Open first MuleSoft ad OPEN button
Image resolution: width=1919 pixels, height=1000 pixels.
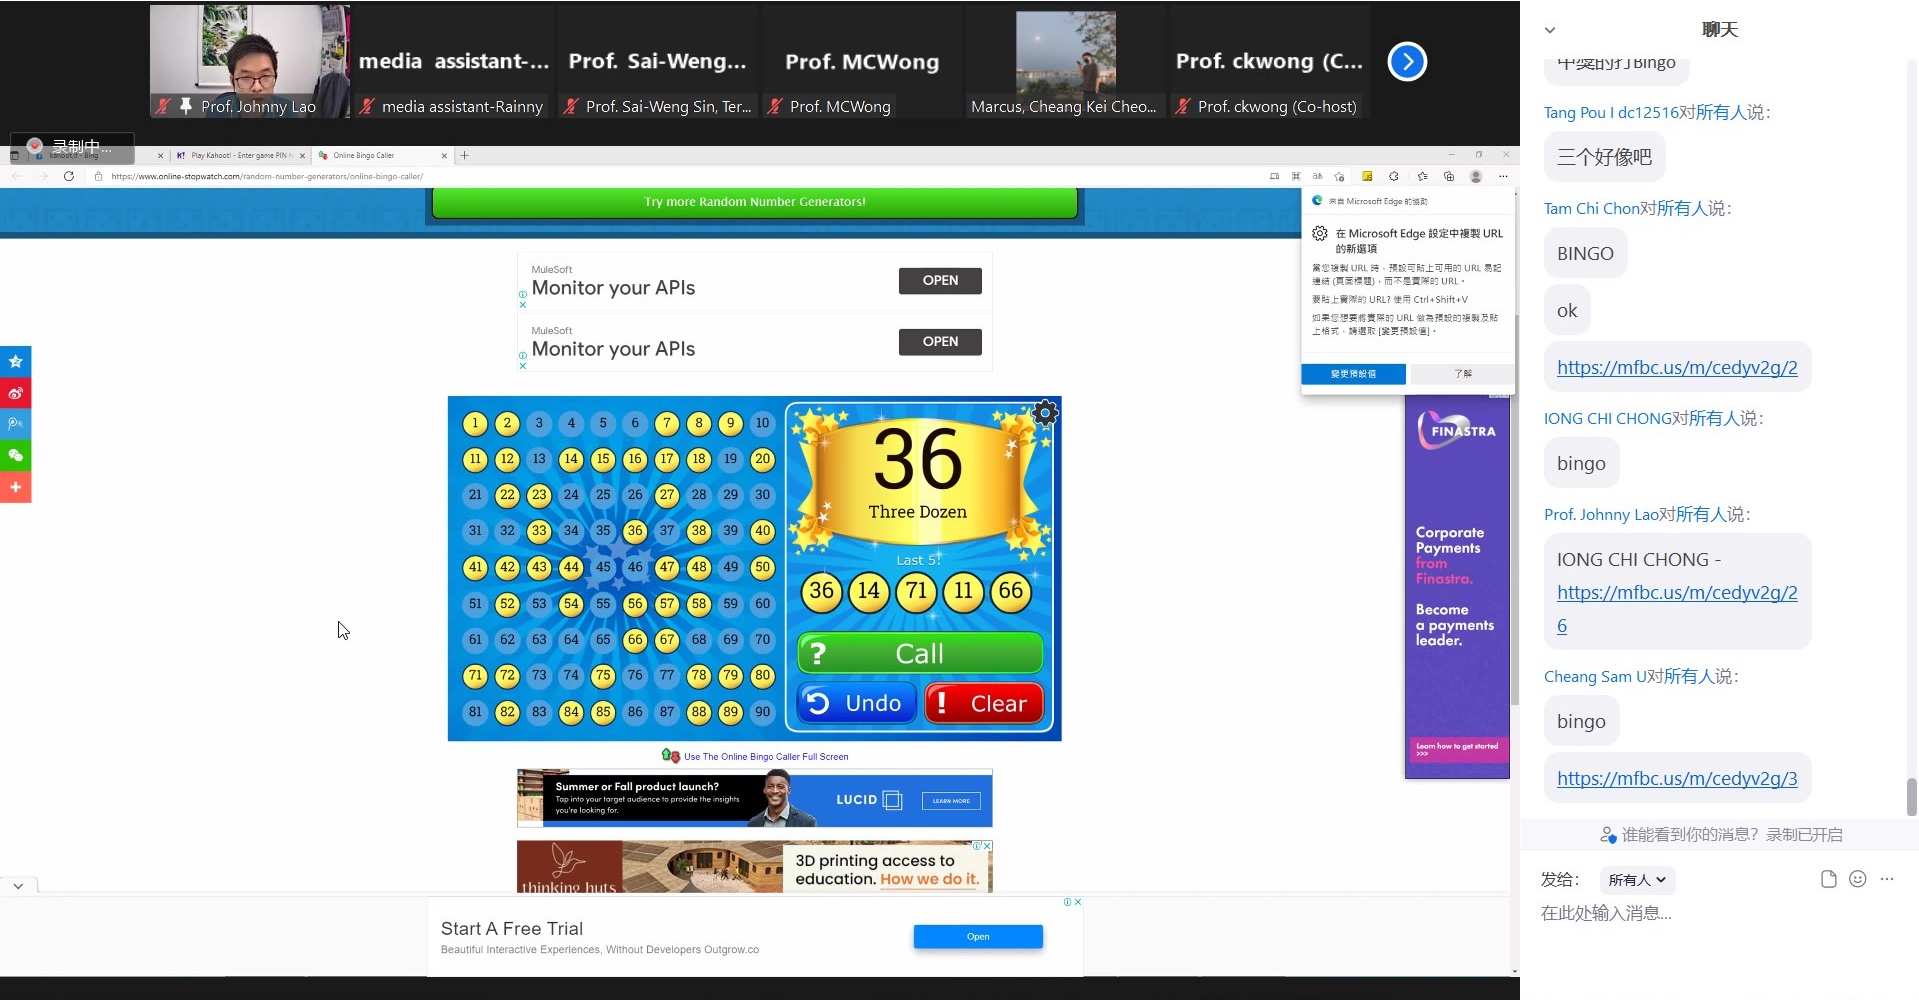coord(940,281)
